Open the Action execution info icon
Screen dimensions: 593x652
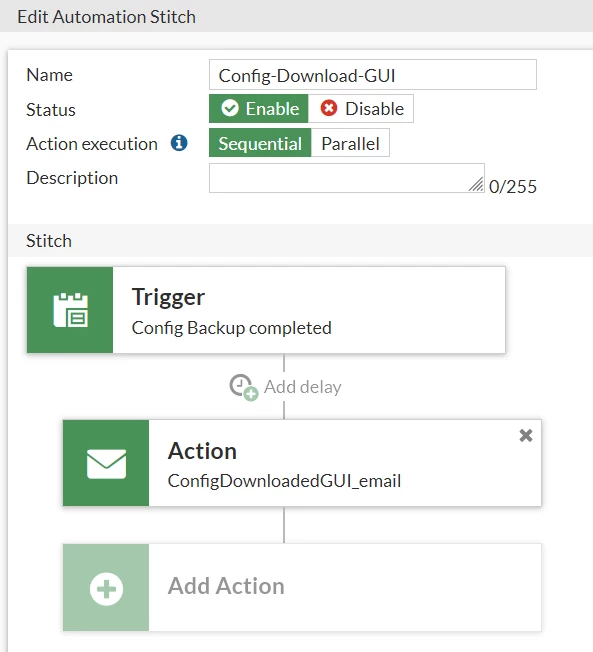click(x=179, y=143)
